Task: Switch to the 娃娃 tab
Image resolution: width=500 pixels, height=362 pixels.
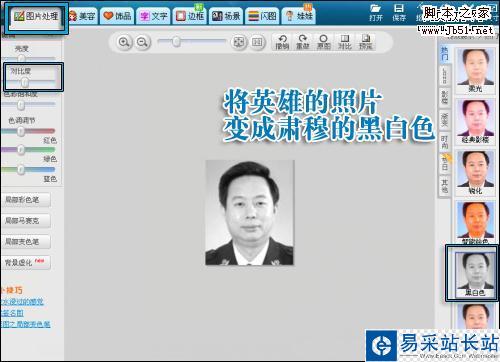Action: (x=299, y=16)
